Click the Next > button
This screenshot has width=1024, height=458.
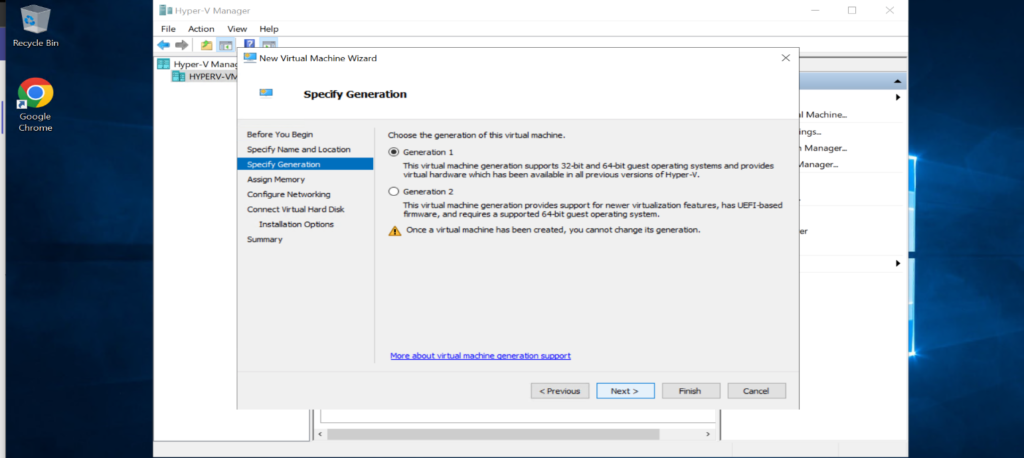tap(625, 391)
